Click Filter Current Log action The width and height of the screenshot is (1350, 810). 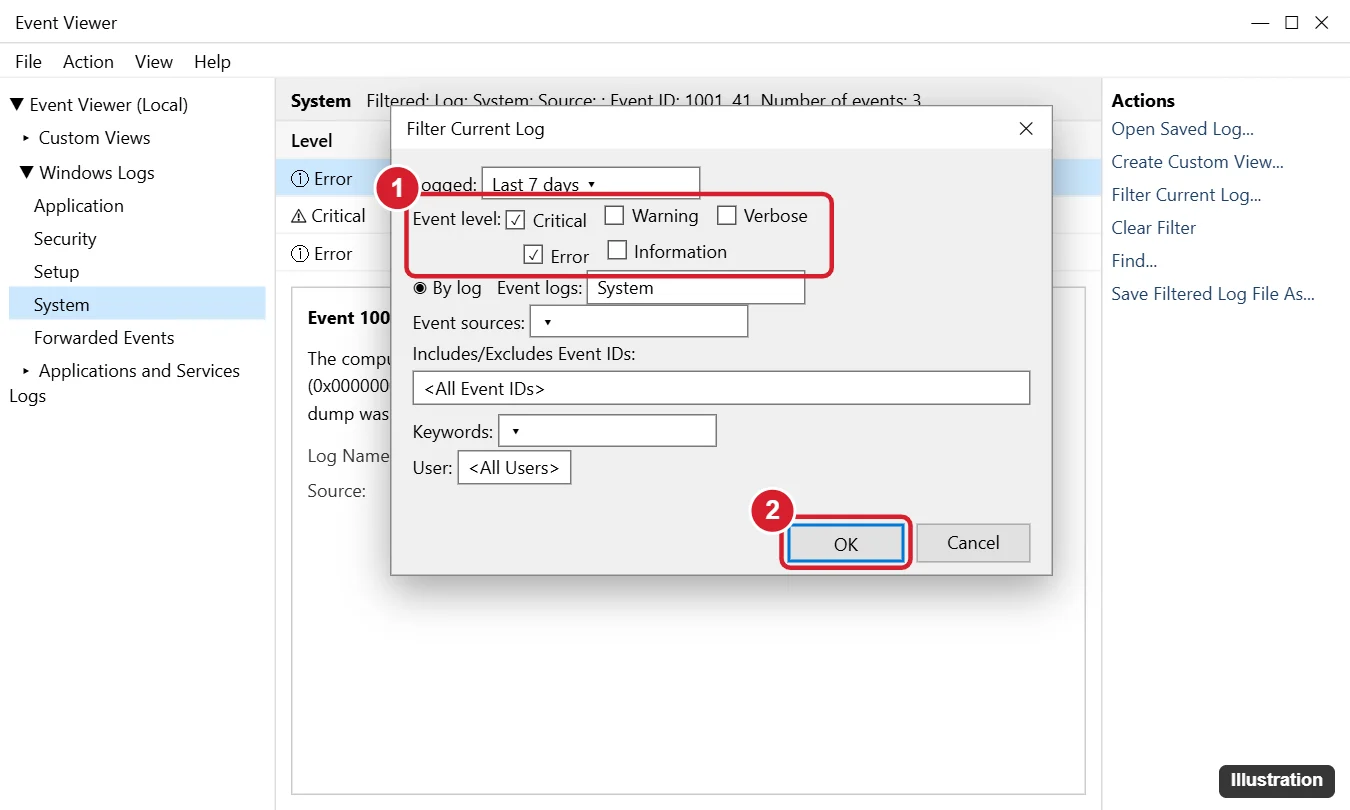(1187, 195)
